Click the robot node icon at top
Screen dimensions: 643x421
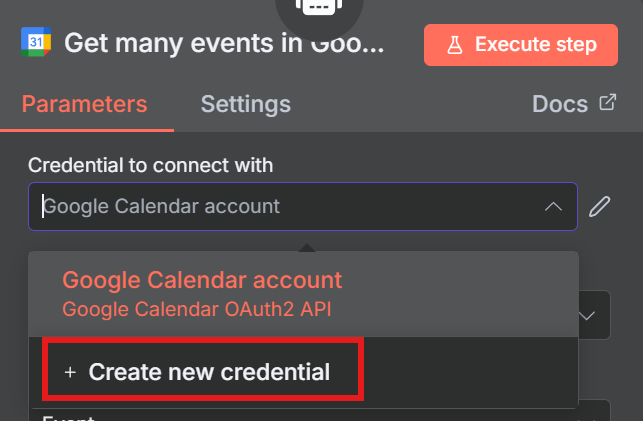point(319,8)
